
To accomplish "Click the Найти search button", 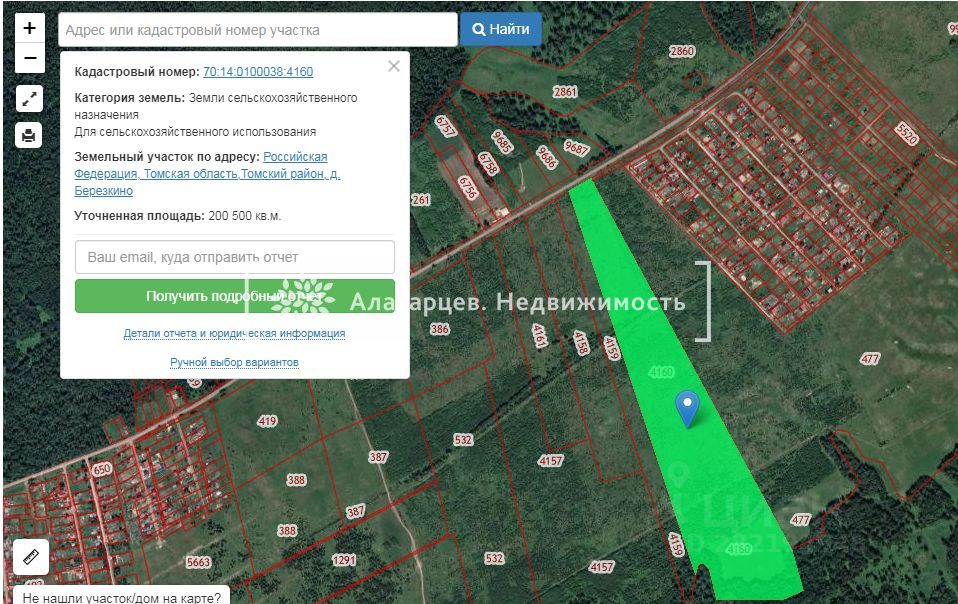I will click(501, 29).
